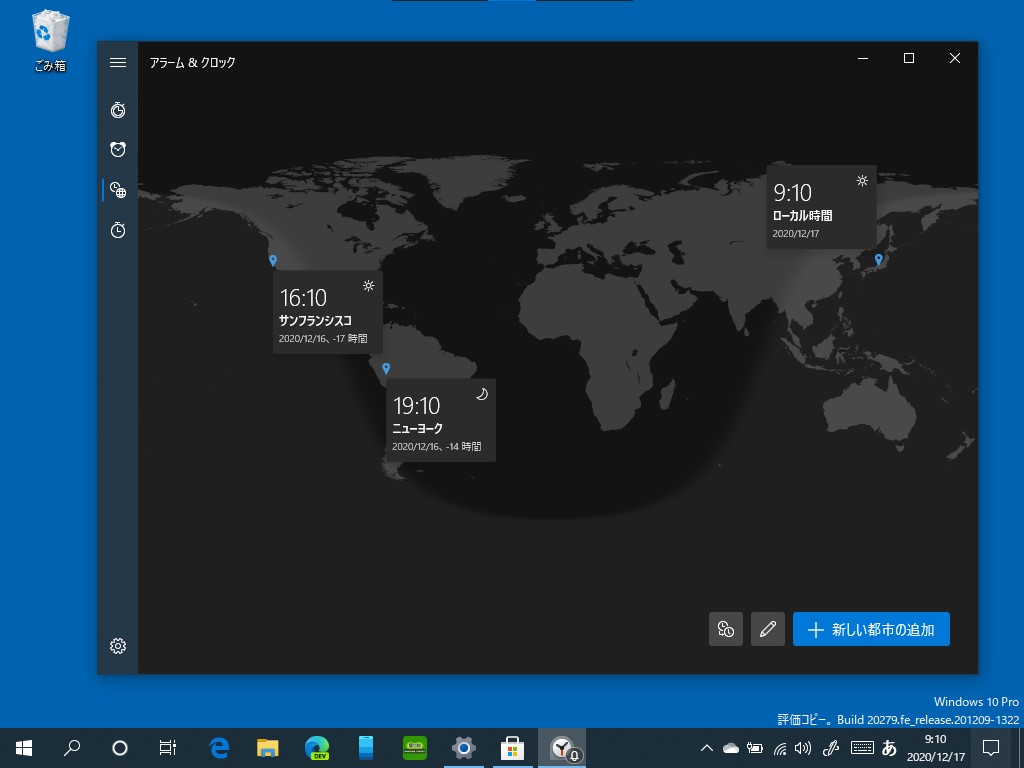Open File Explorer from taskbar
This screenshot has width=1024, height=768.
click(x=268, y=748)
